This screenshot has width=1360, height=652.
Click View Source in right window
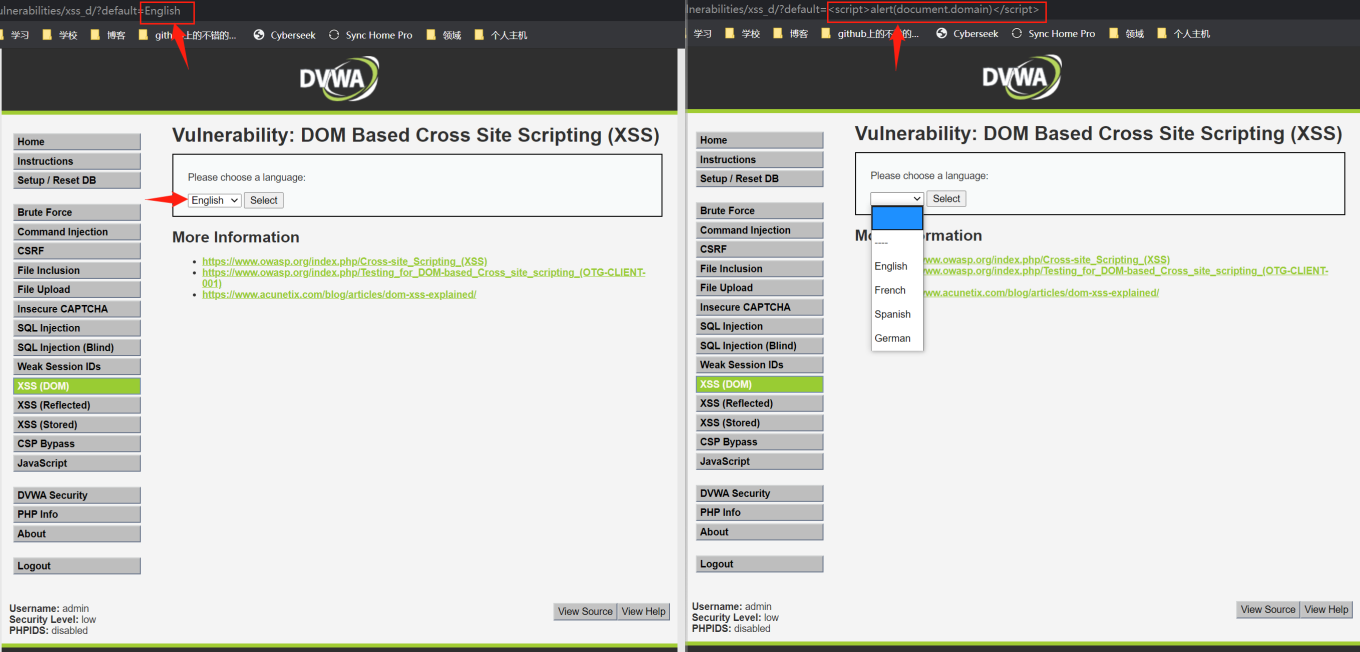[x=1268, y=609]
